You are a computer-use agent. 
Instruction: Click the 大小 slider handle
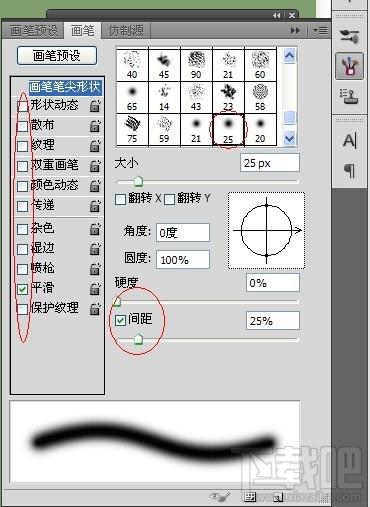138,181
